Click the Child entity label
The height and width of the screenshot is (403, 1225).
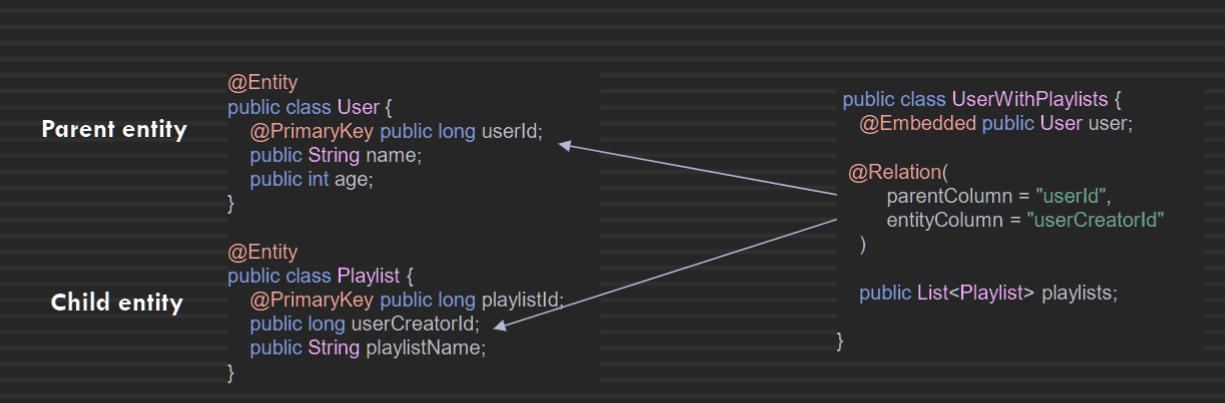[117, 303]
